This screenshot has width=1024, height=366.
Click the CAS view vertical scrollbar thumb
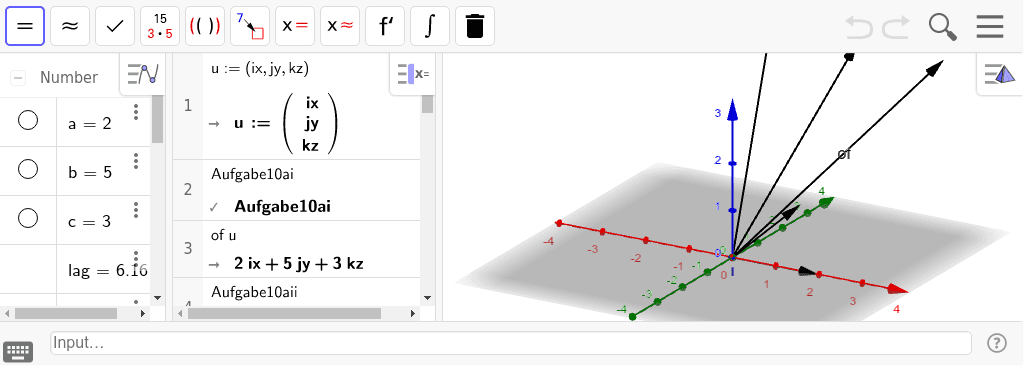(427, 104)
